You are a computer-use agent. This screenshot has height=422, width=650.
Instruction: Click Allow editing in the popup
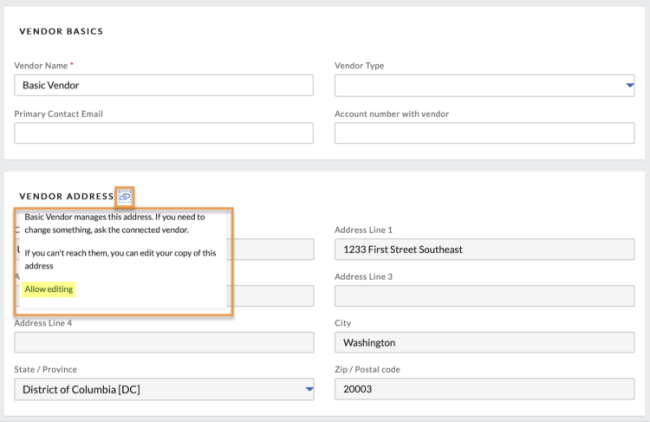click(49, 289)
